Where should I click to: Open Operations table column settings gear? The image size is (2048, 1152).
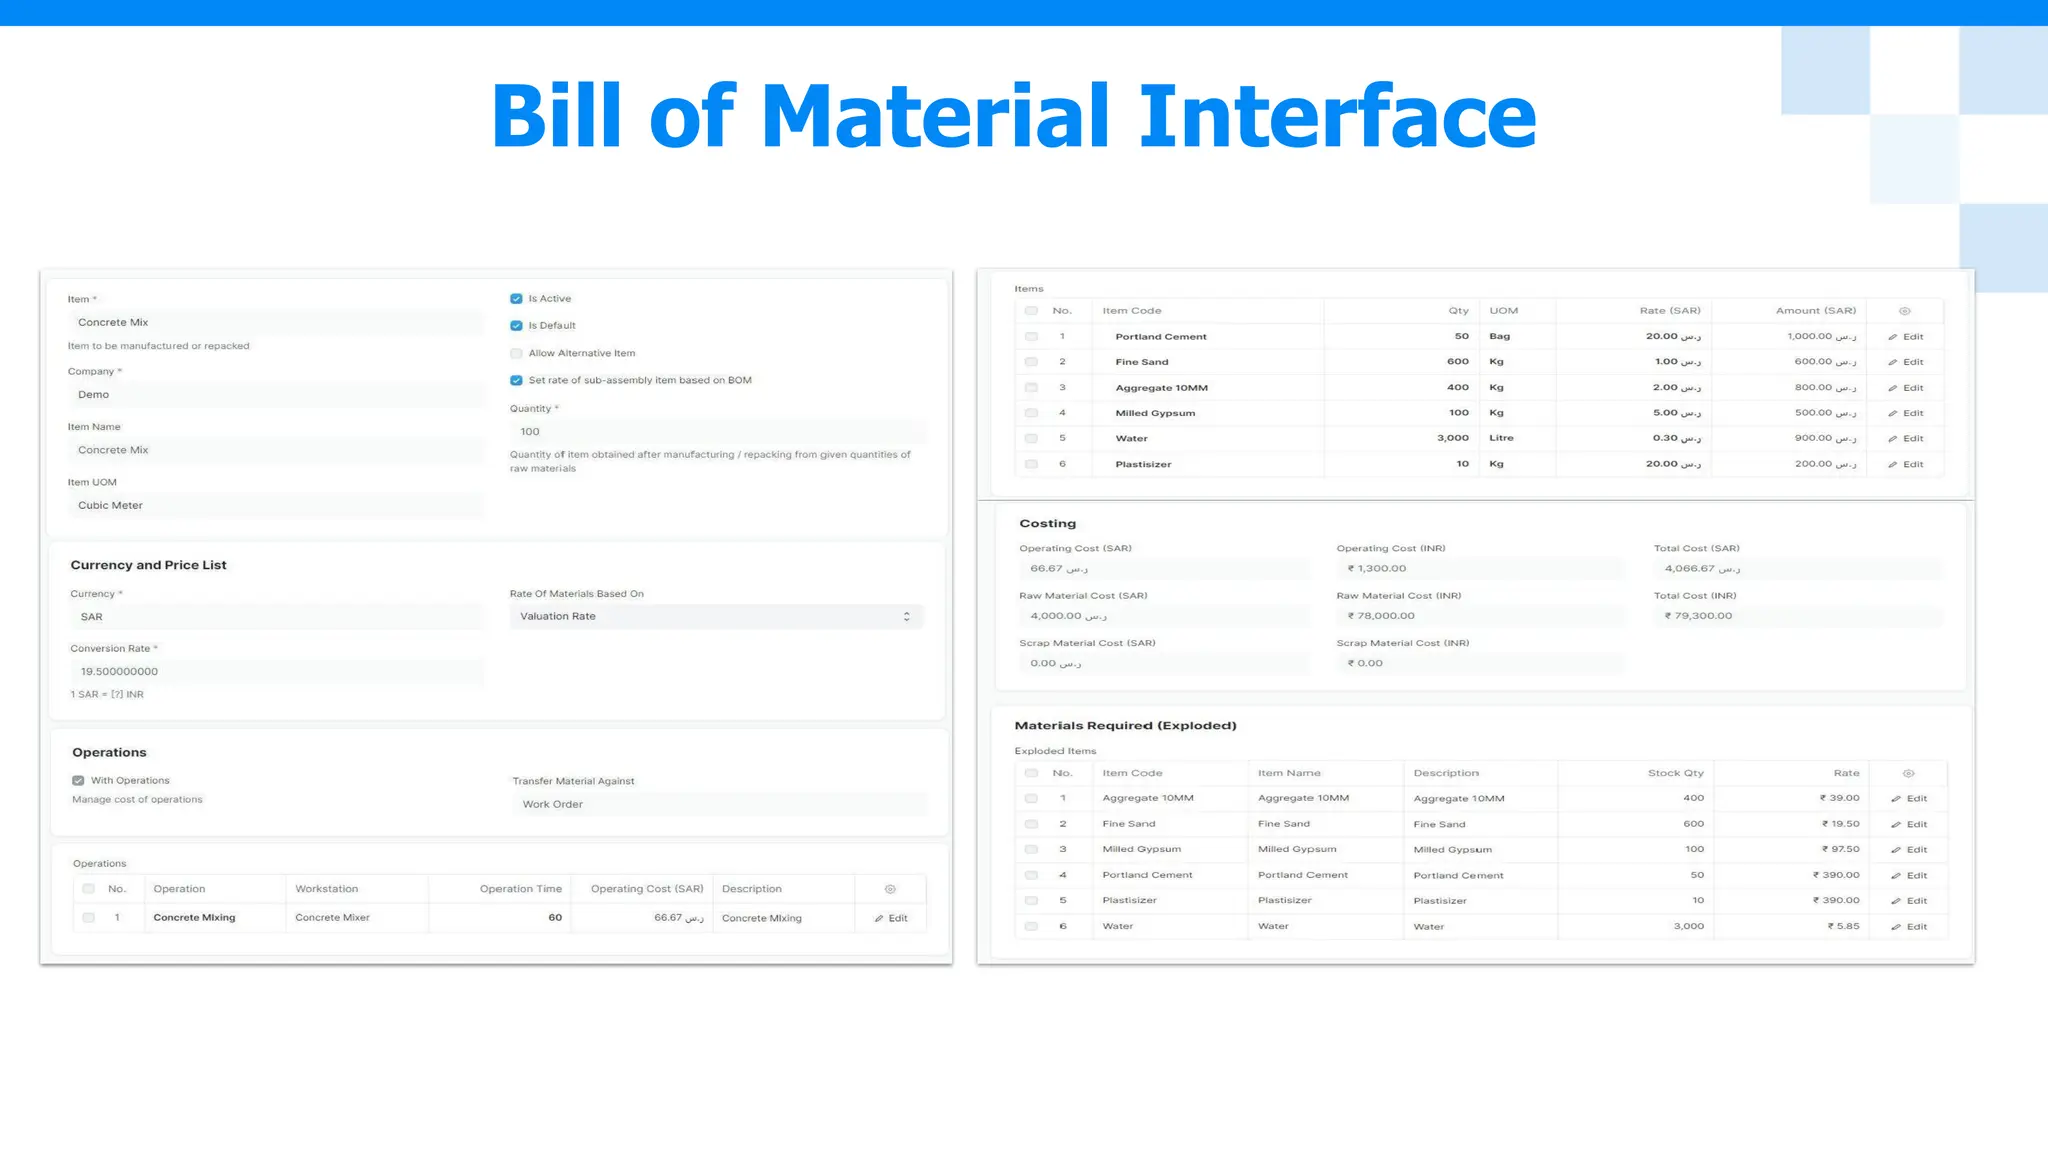coord(890,889)
